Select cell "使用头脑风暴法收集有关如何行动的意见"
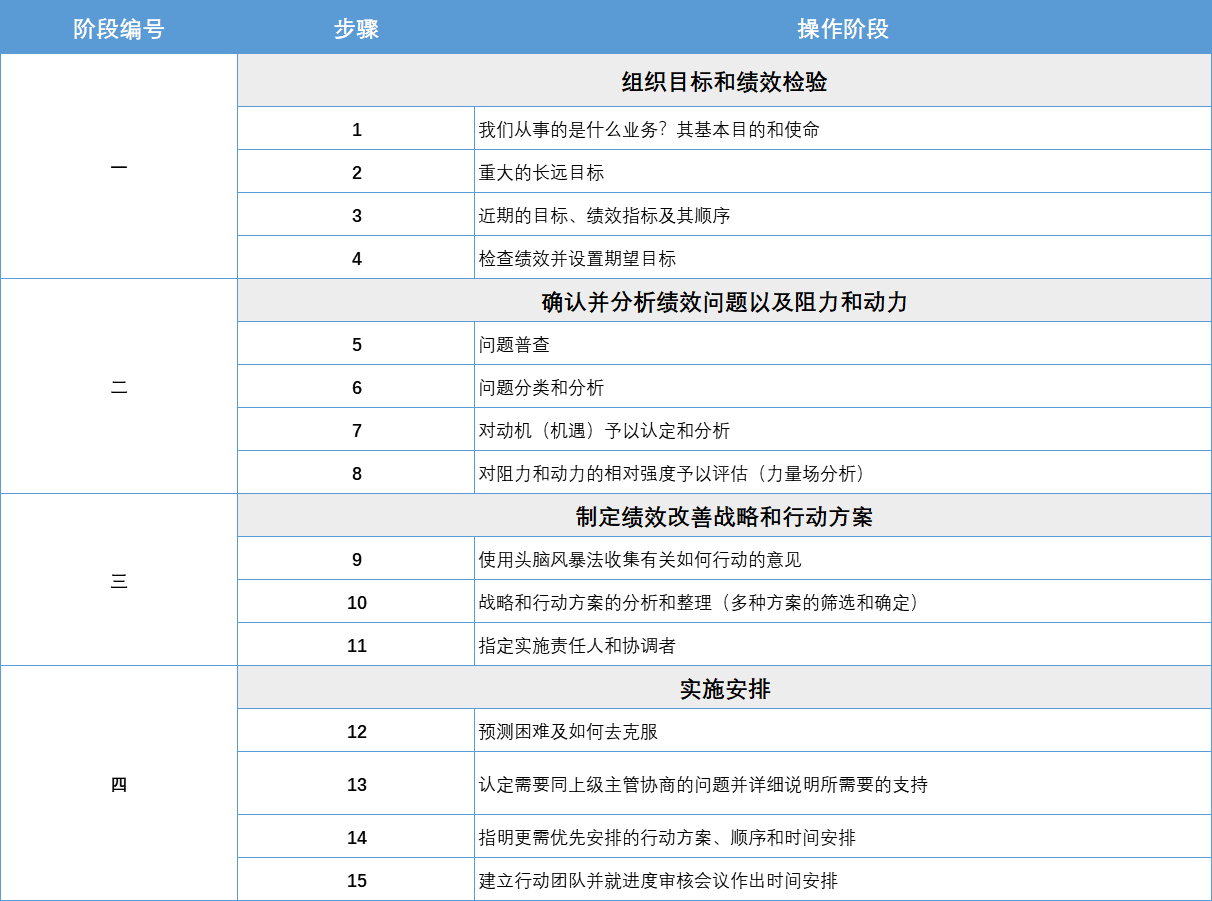 click(640, 559)
